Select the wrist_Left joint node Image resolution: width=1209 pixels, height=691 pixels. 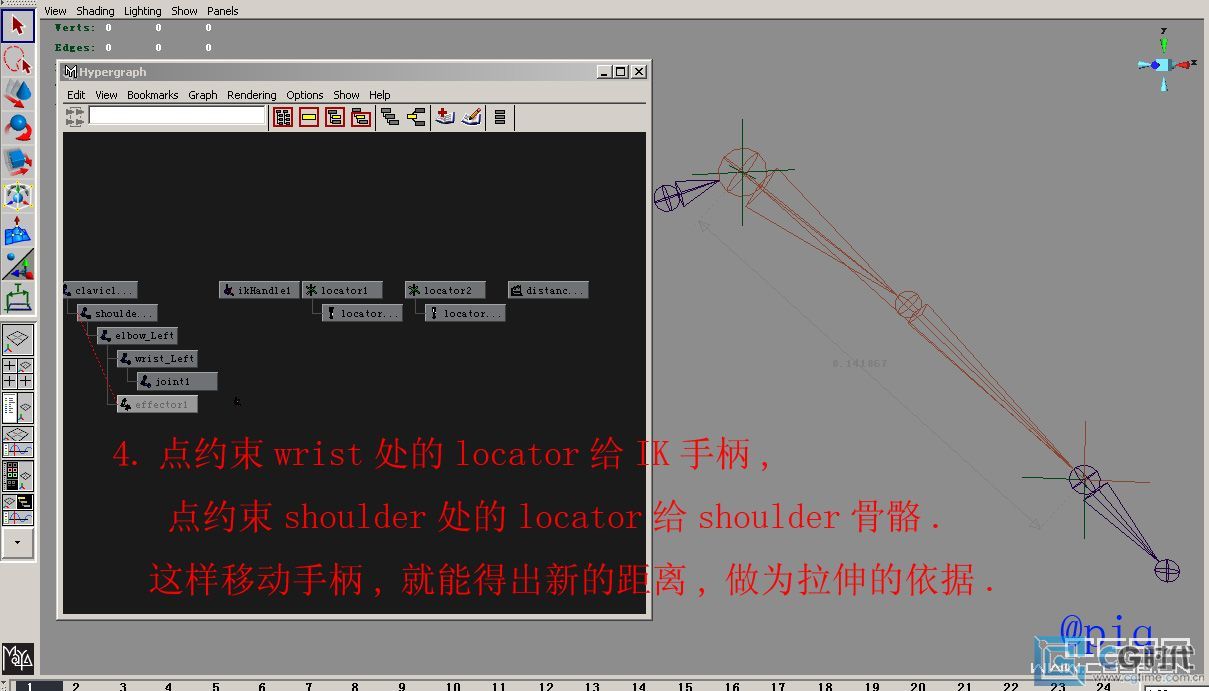point(157,358)
